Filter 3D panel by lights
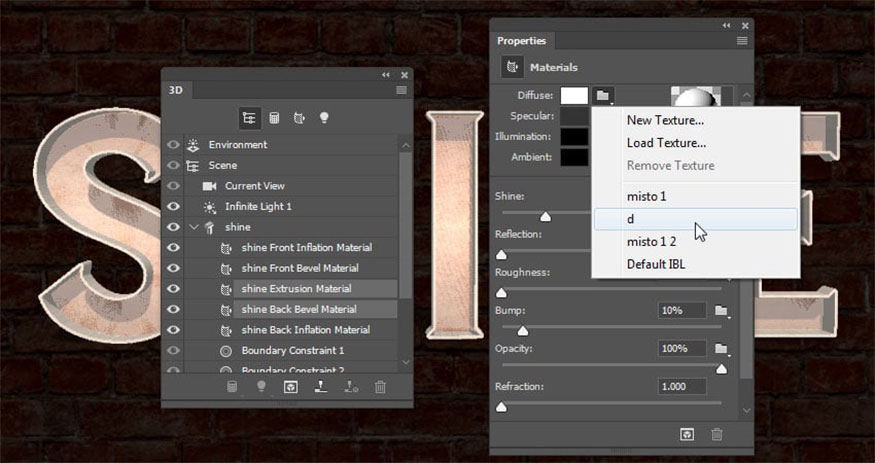Viewport: 875px width, 463px height. coord(324,117)
